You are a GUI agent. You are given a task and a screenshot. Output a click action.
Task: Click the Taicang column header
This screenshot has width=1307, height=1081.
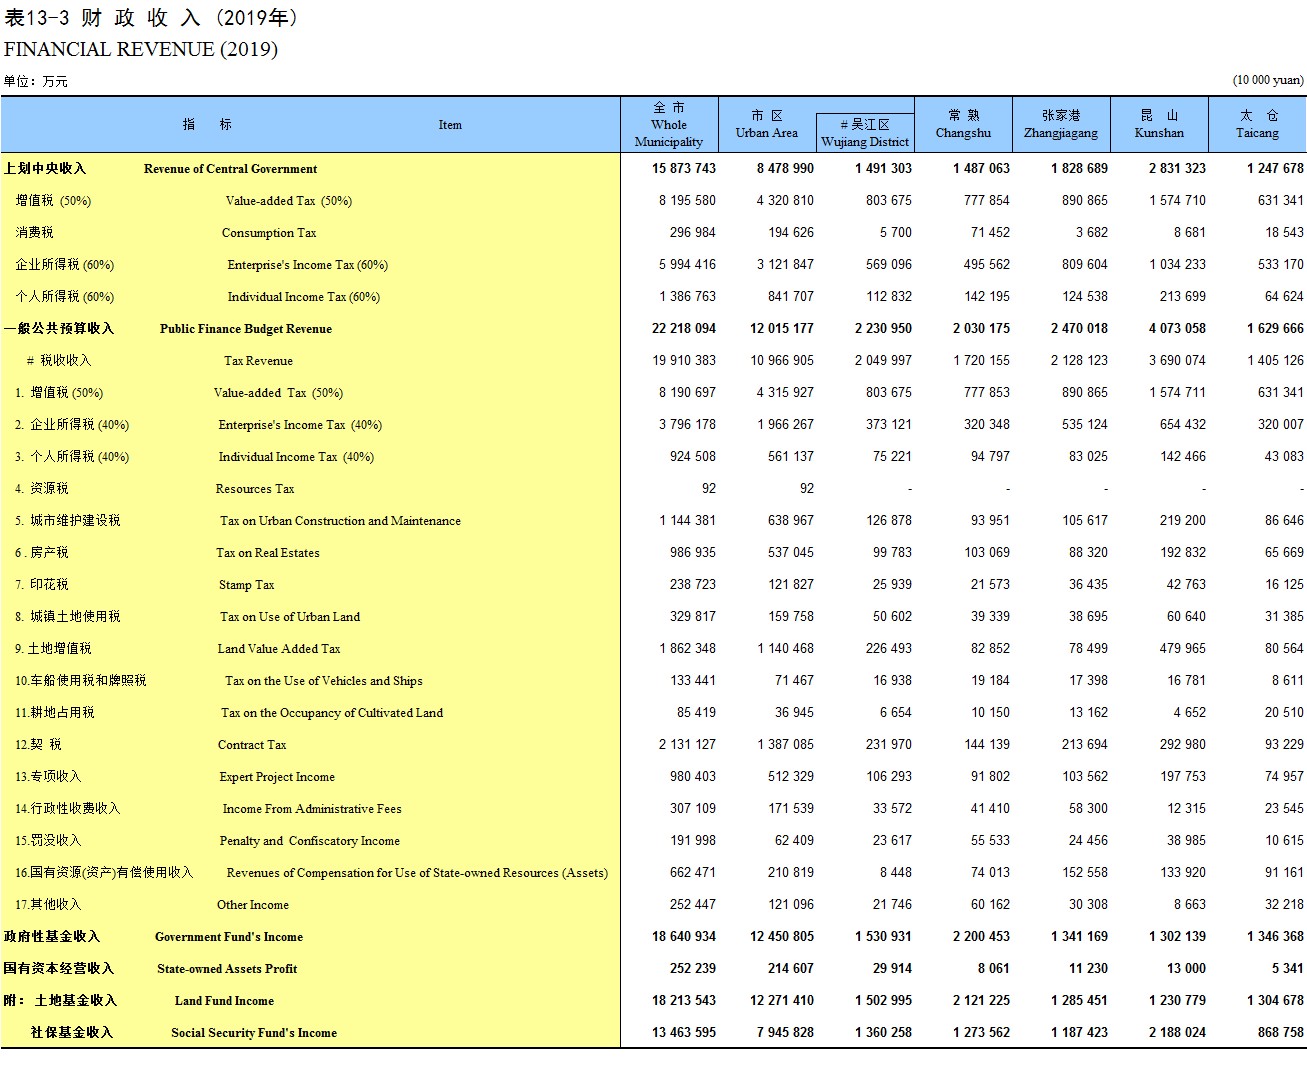click(x=1257, y=125)
